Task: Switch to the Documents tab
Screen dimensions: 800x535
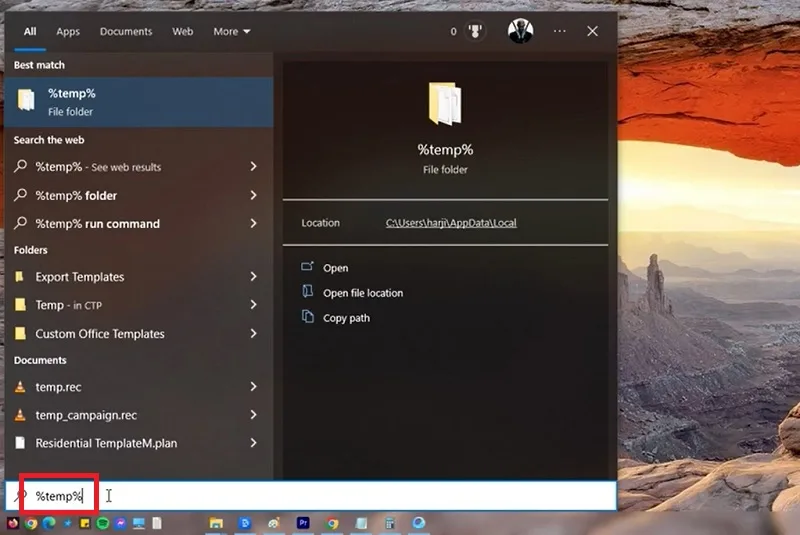Action: 126,32
